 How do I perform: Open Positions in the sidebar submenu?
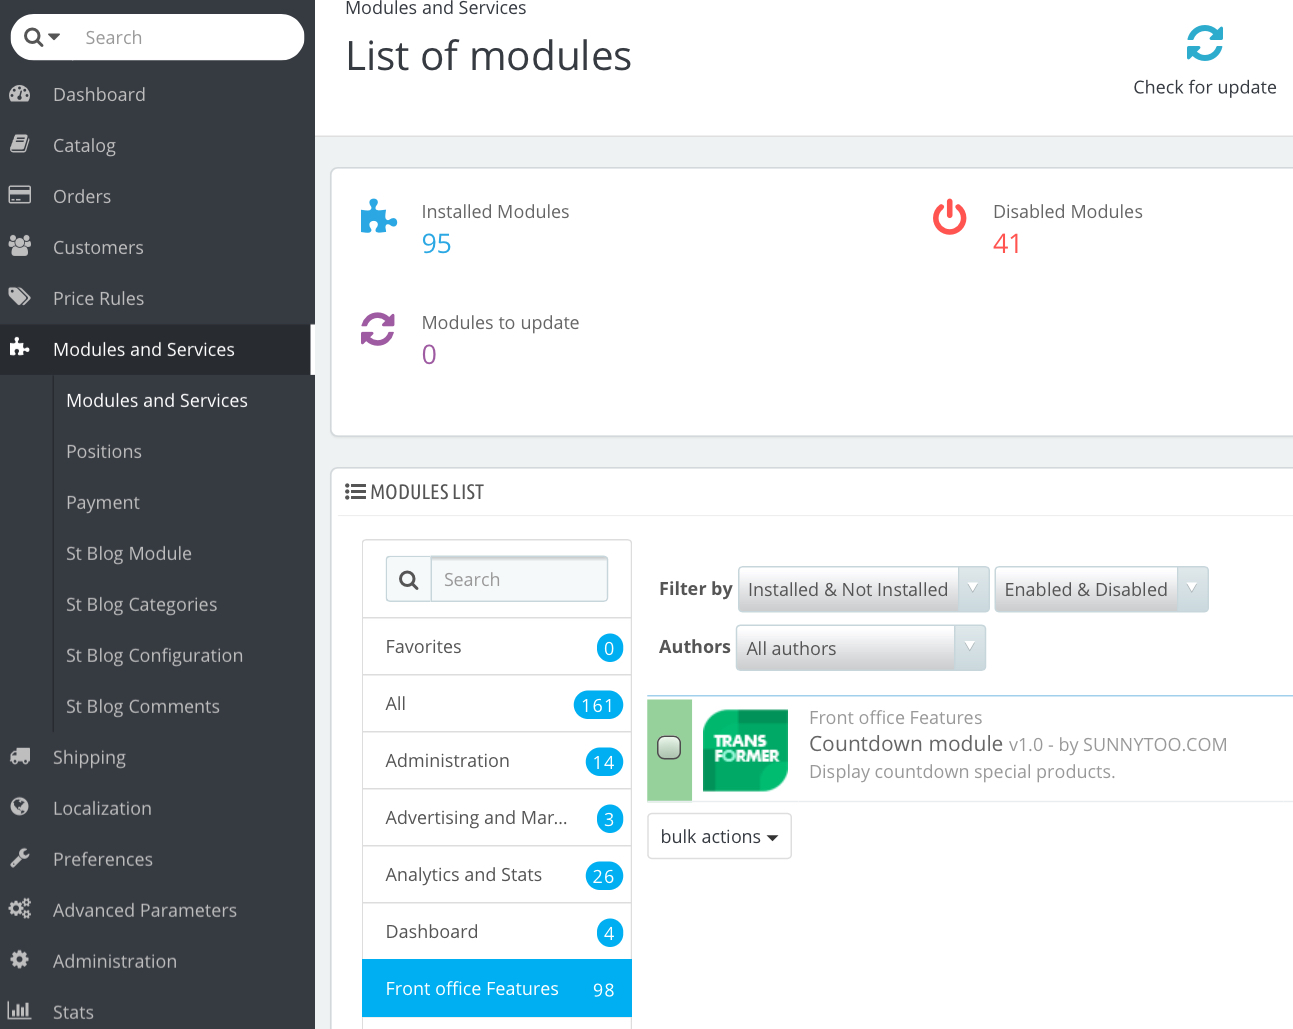click(x=104, y=451)
